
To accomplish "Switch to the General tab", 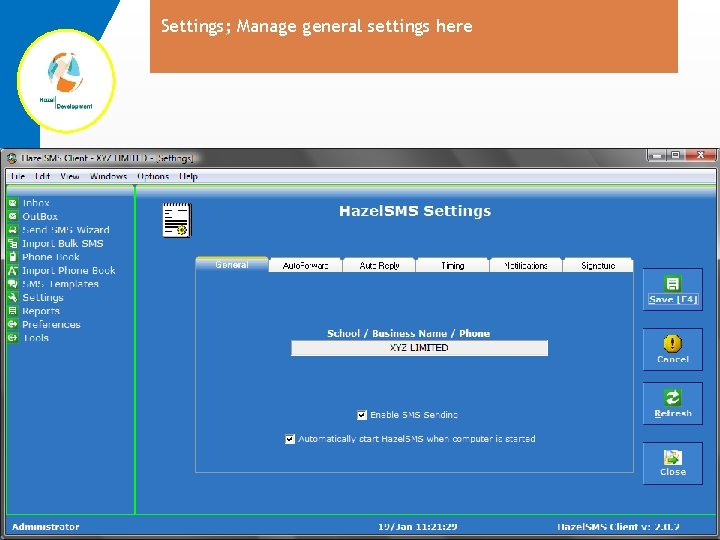I will pyautogui.click(x=232, y=264).
